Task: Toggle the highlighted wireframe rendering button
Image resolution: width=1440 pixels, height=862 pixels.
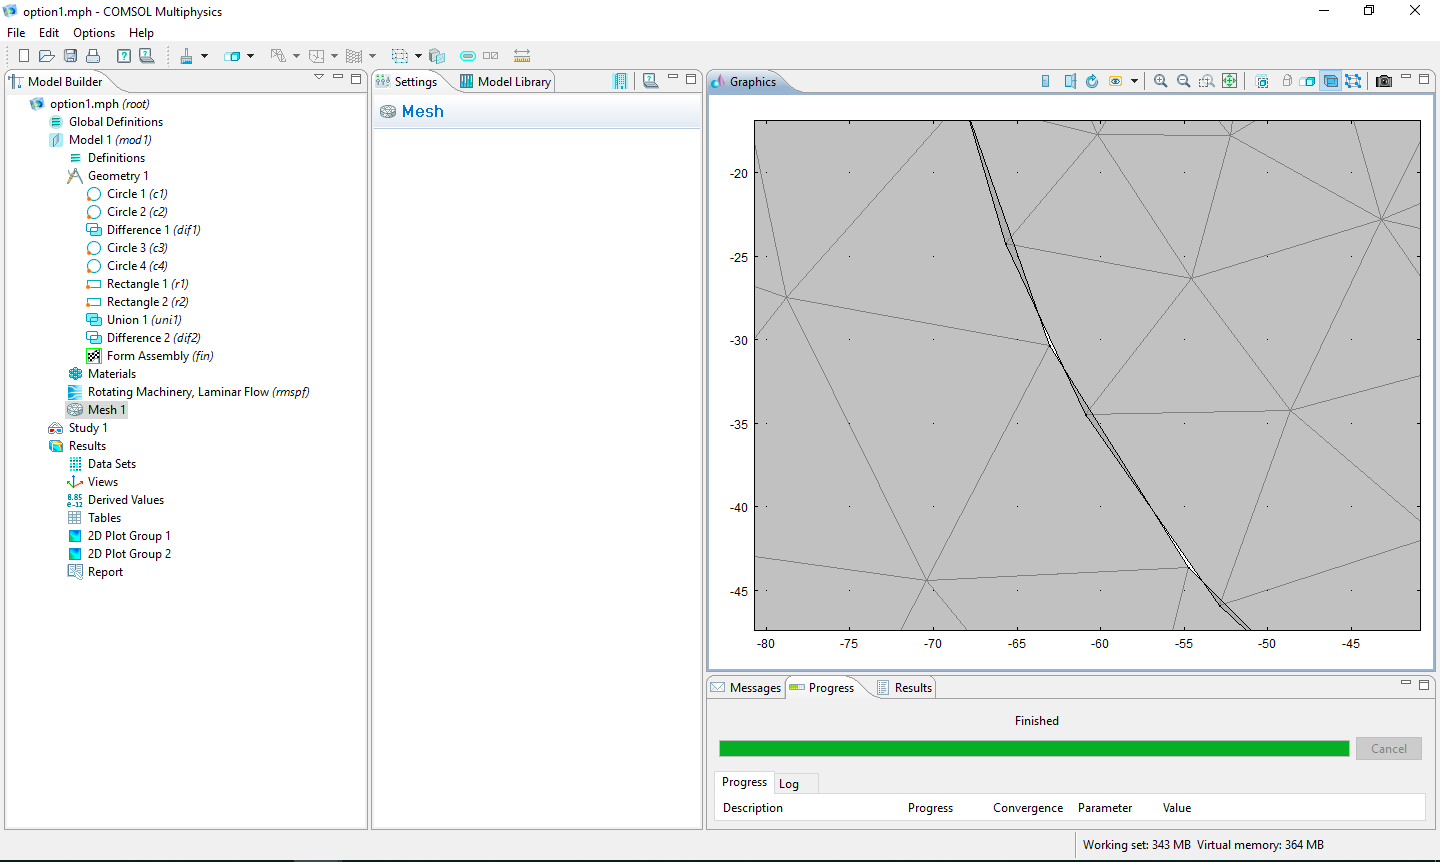Action: coord(1331,81)
